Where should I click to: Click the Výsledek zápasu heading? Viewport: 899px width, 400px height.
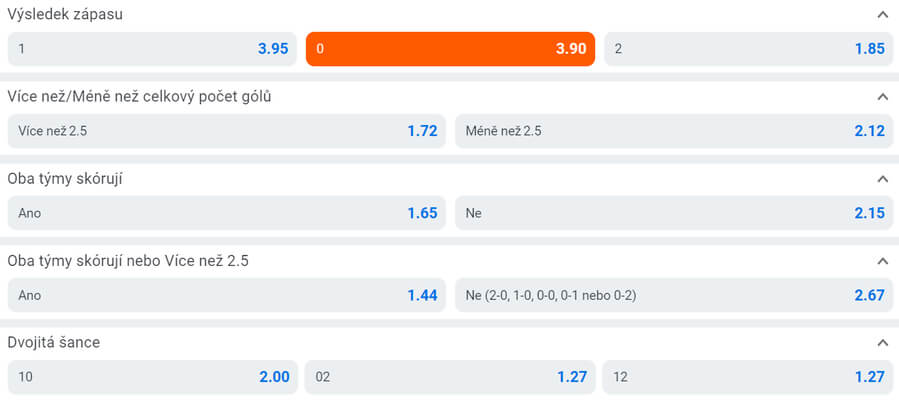pos(65,15)
